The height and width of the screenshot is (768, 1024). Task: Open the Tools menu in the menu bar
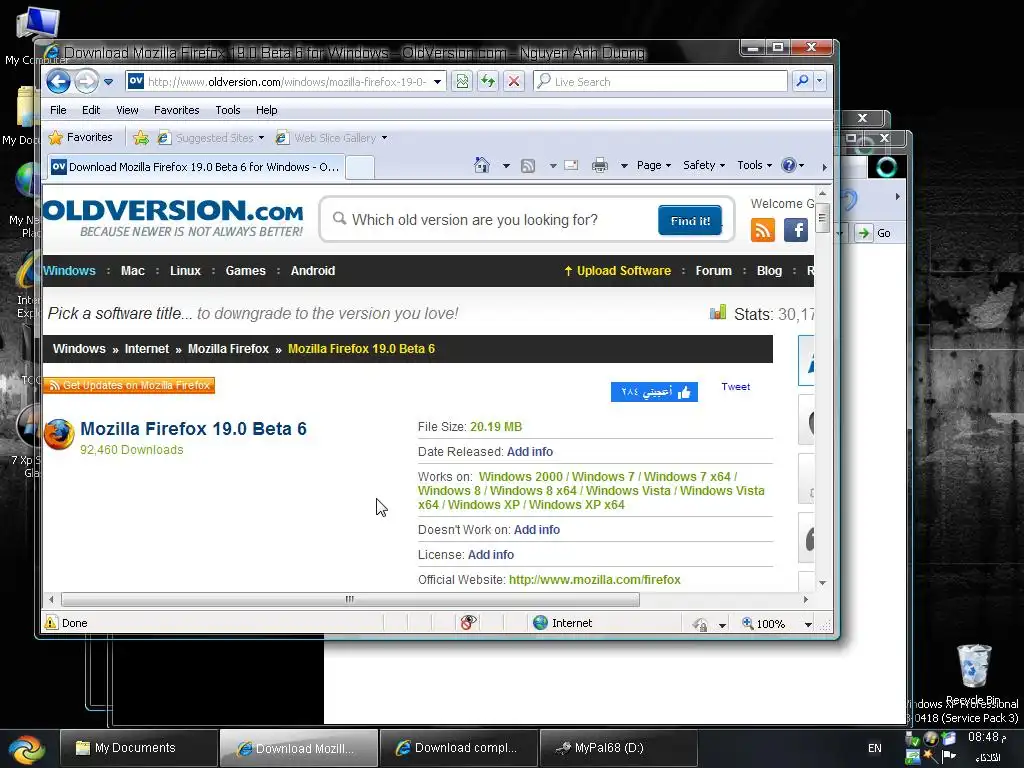[x=228, y=110]
